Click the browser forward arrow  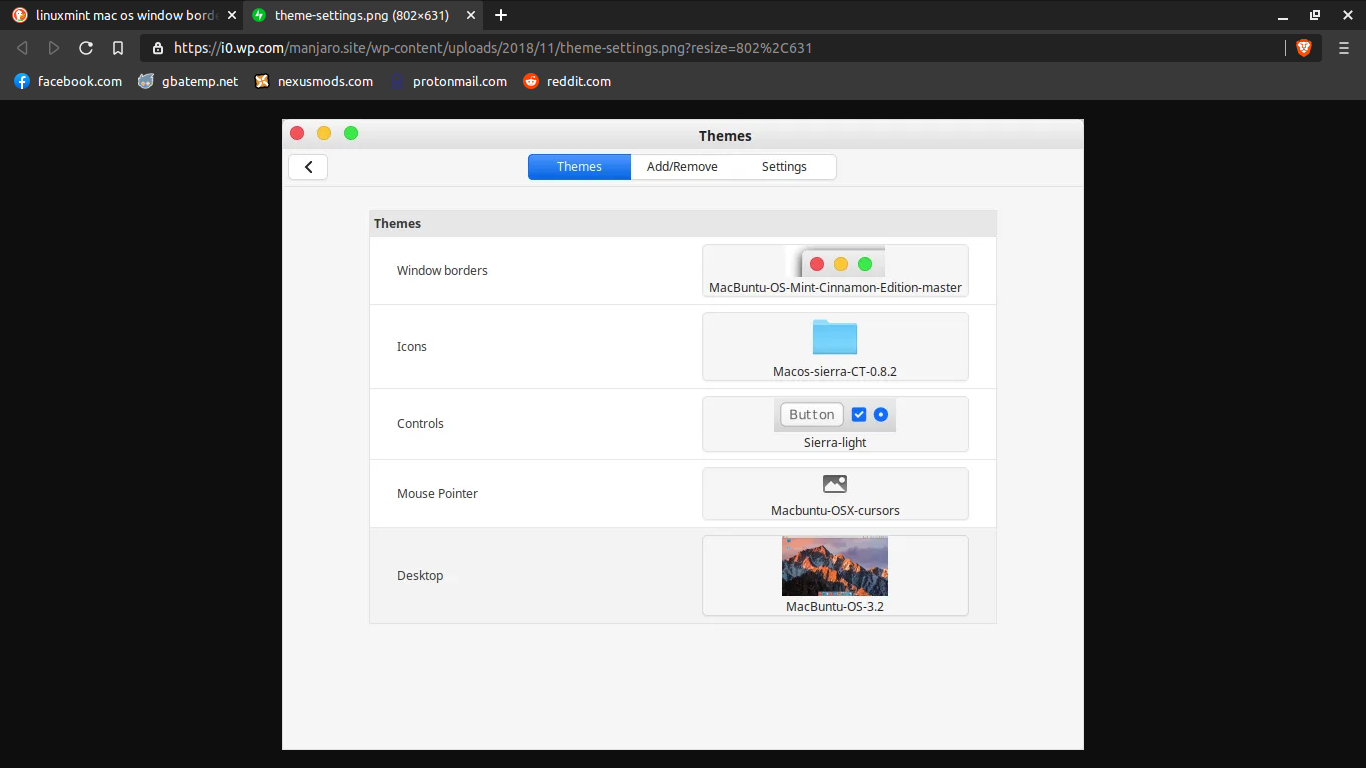tap(54, 48)
